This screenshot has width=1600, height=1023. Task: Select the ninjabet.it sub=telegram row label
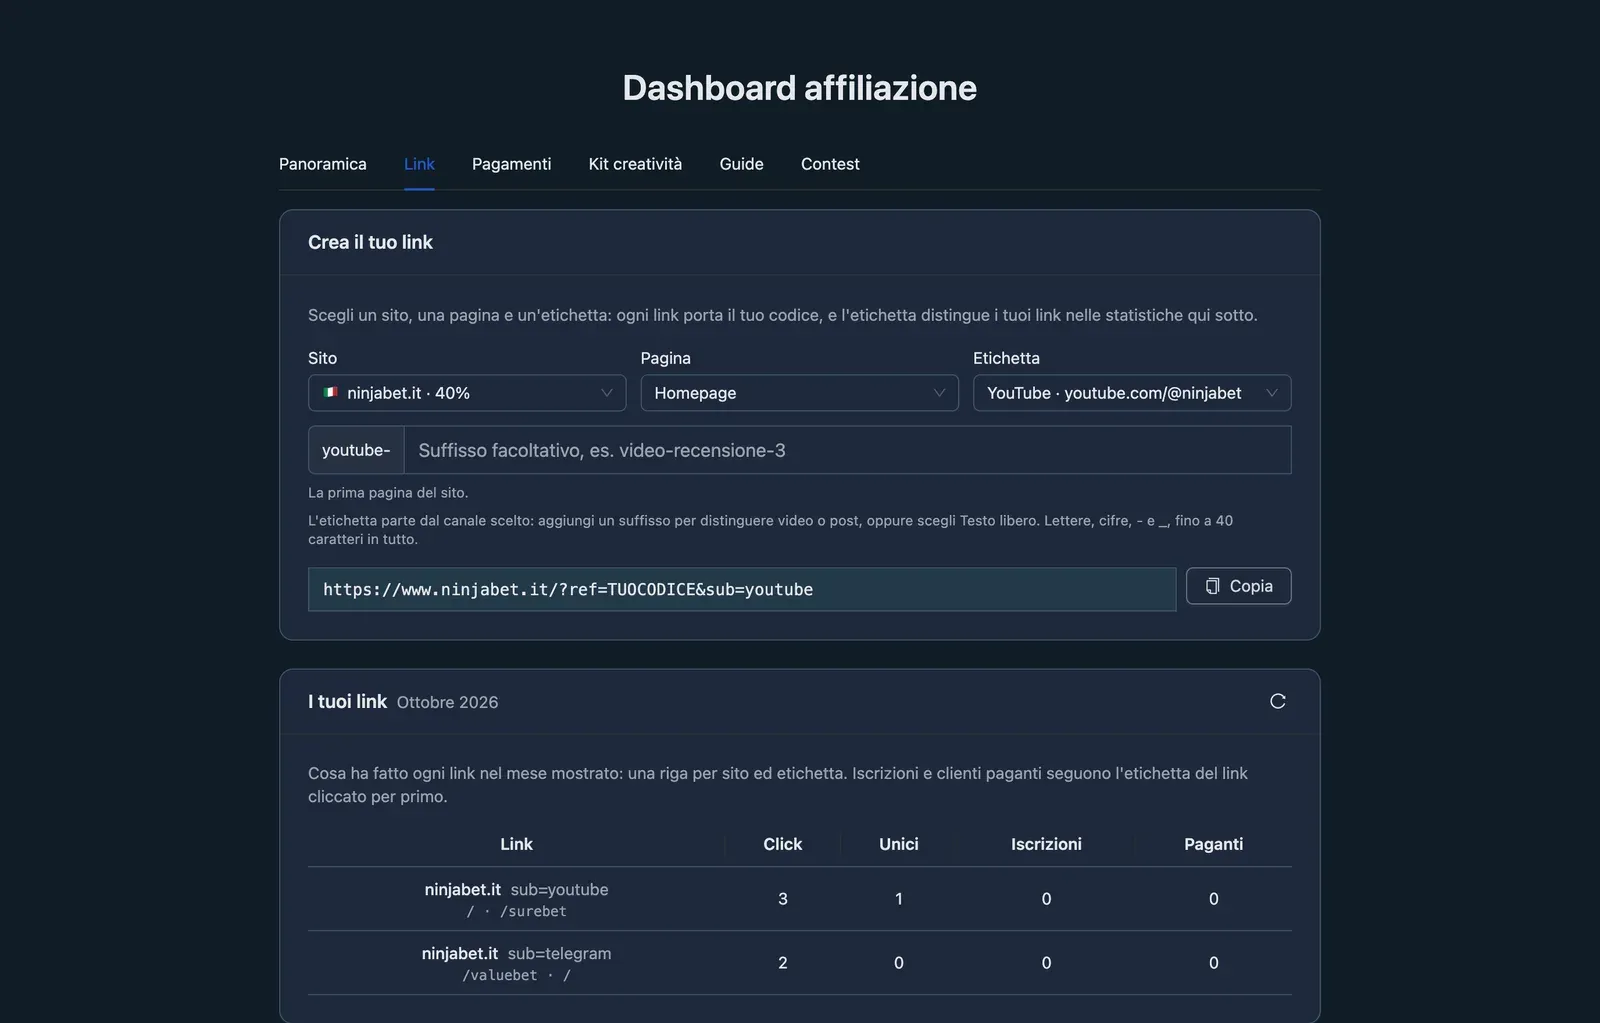point(516,953)
